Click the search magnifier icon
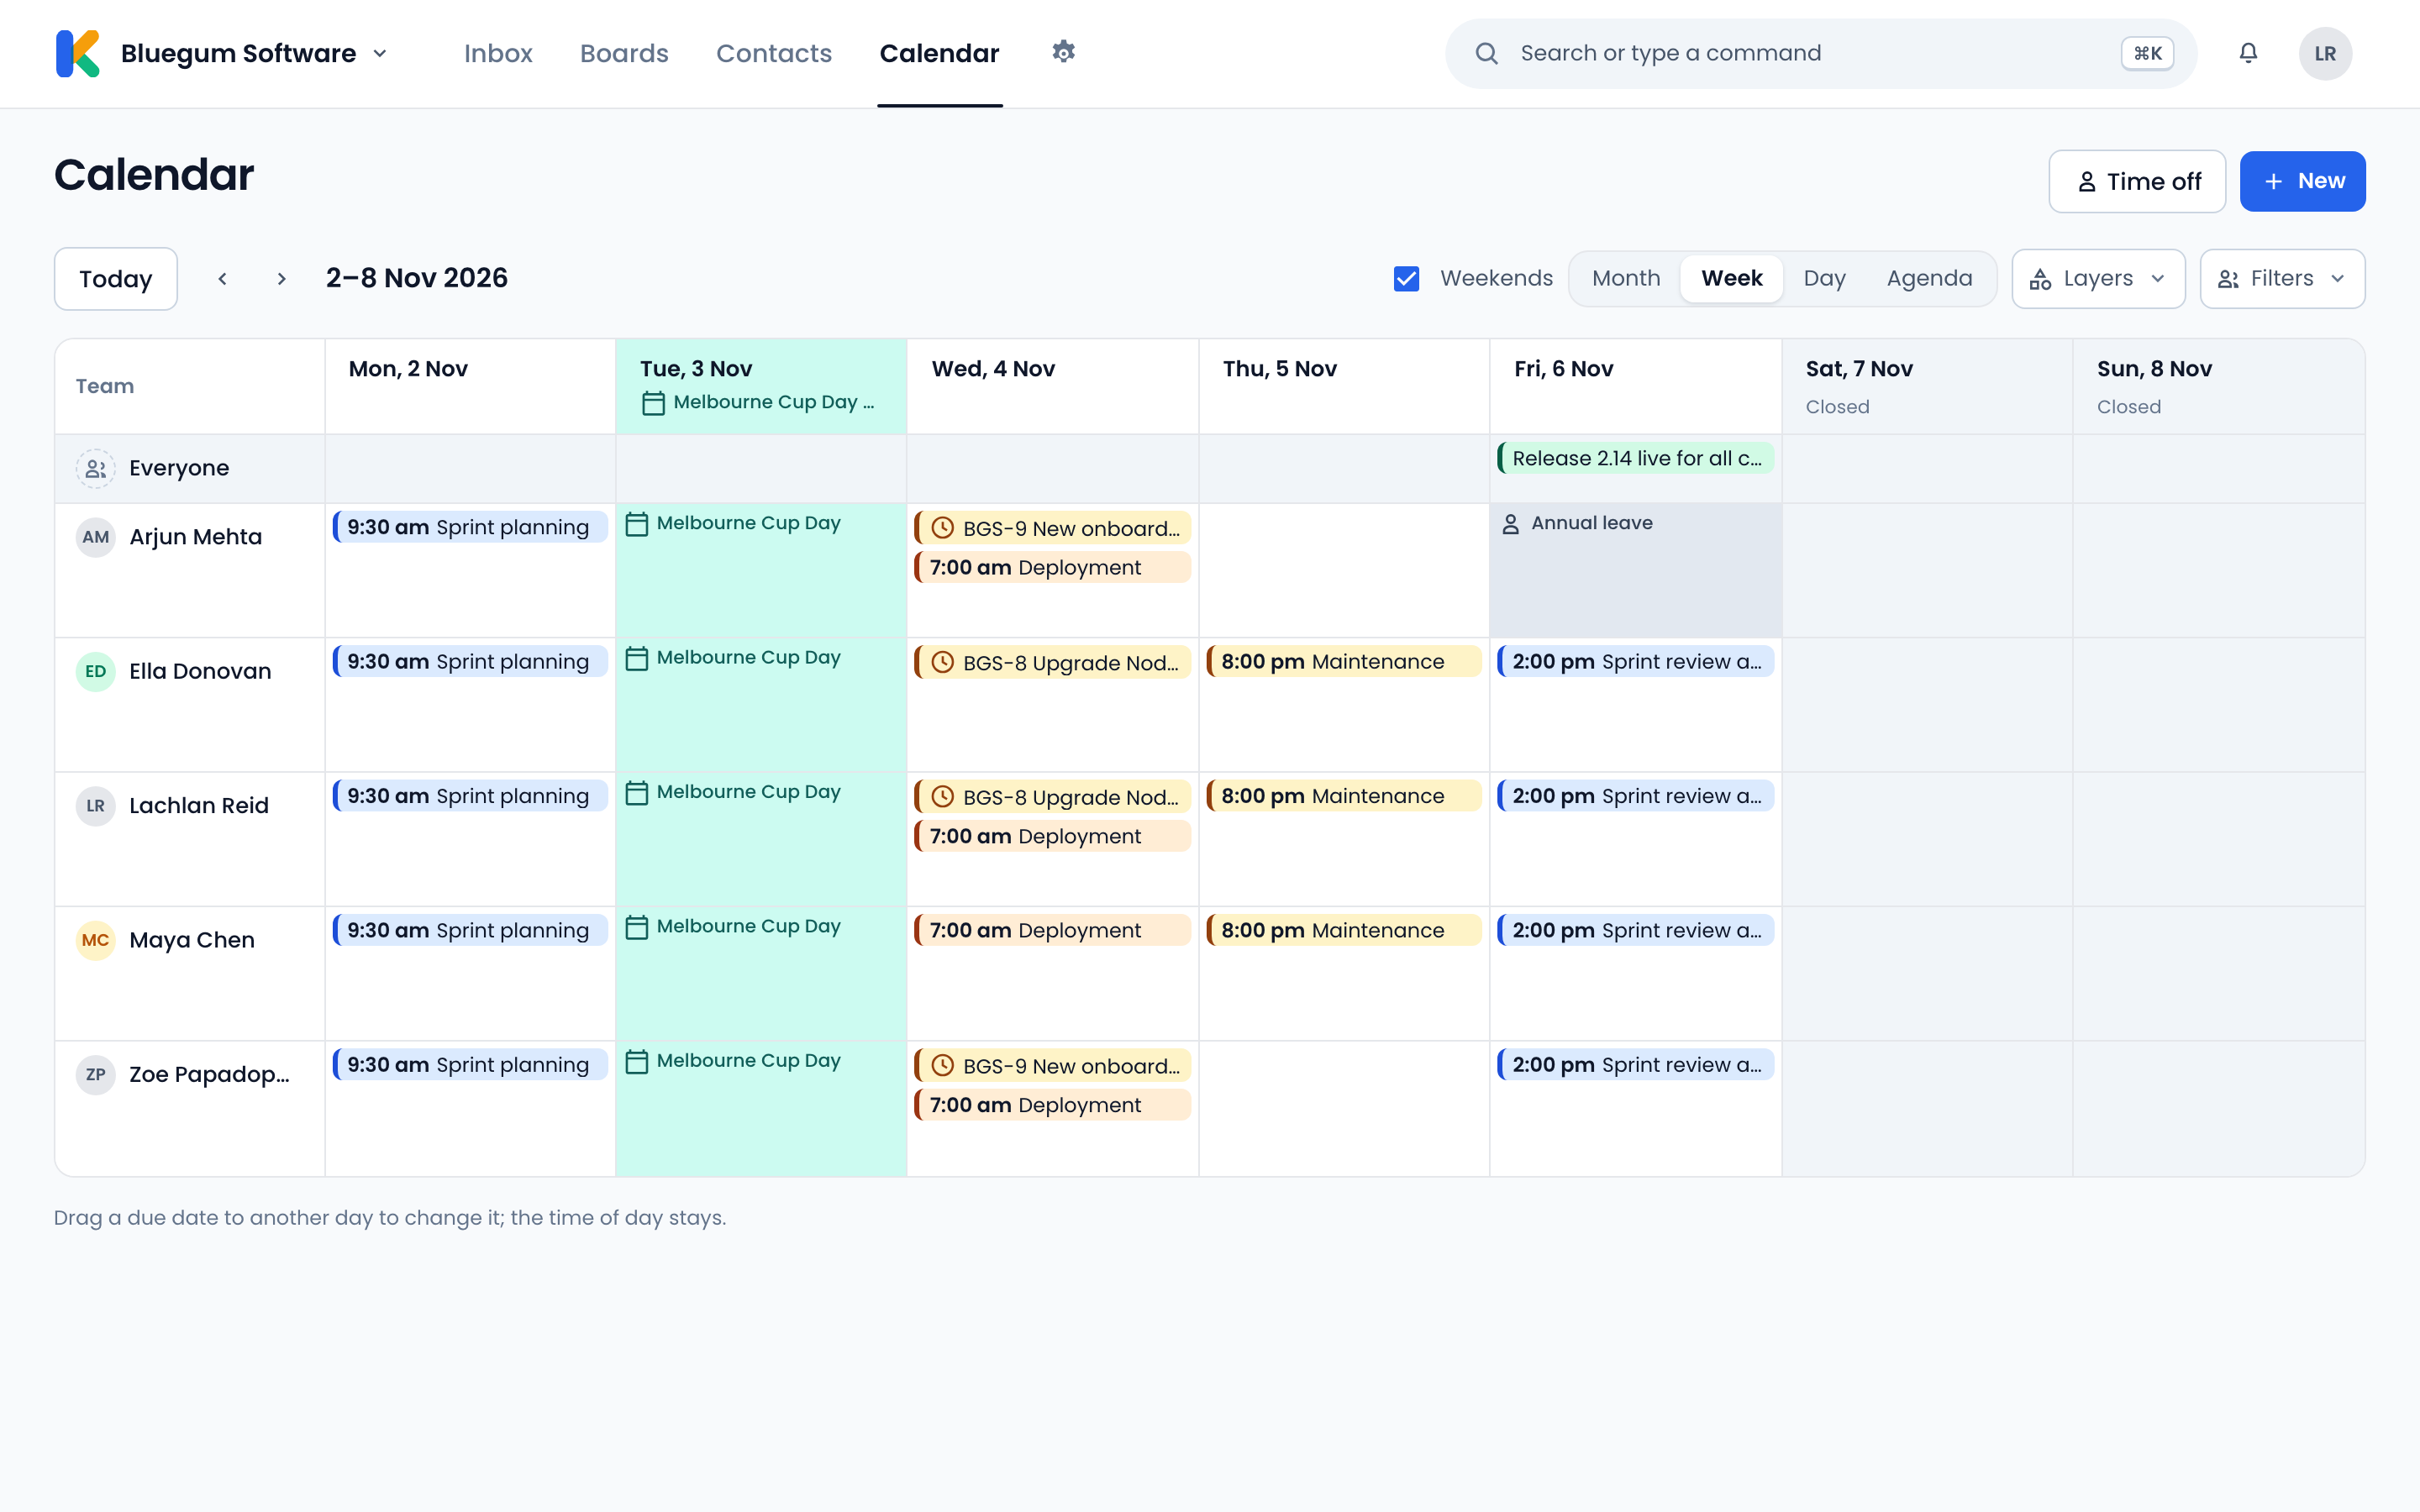 [1487, 53]
